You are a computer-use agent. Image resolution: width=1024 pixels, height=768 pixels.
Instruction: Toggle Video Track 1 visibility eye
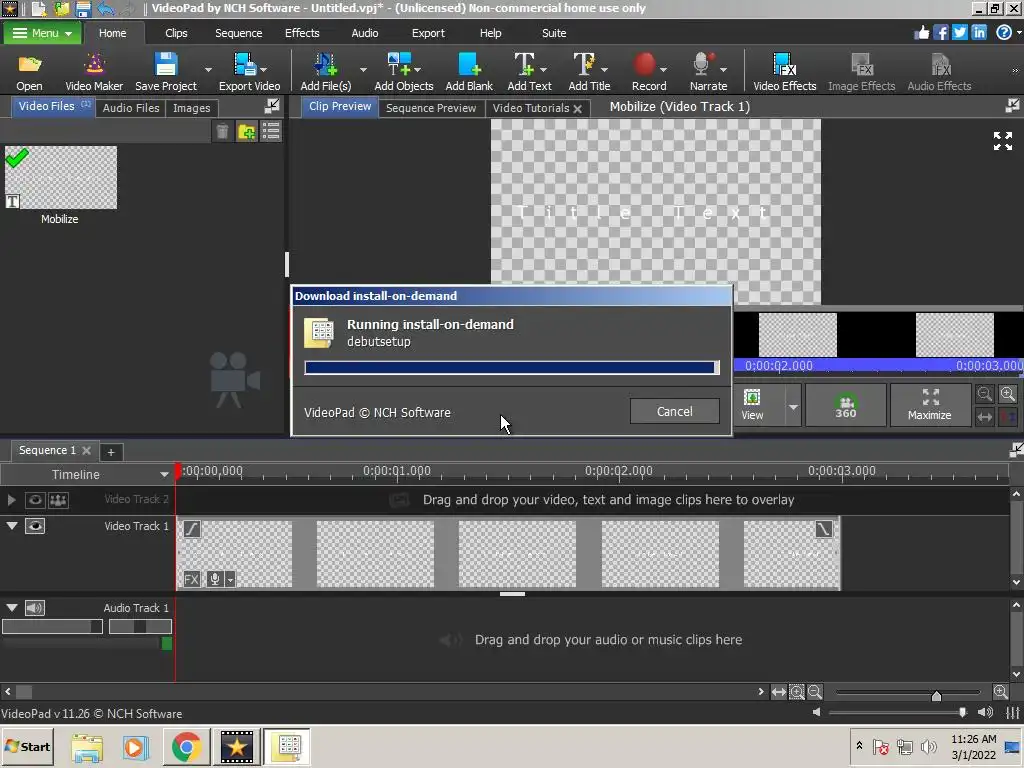click(35, 526)
